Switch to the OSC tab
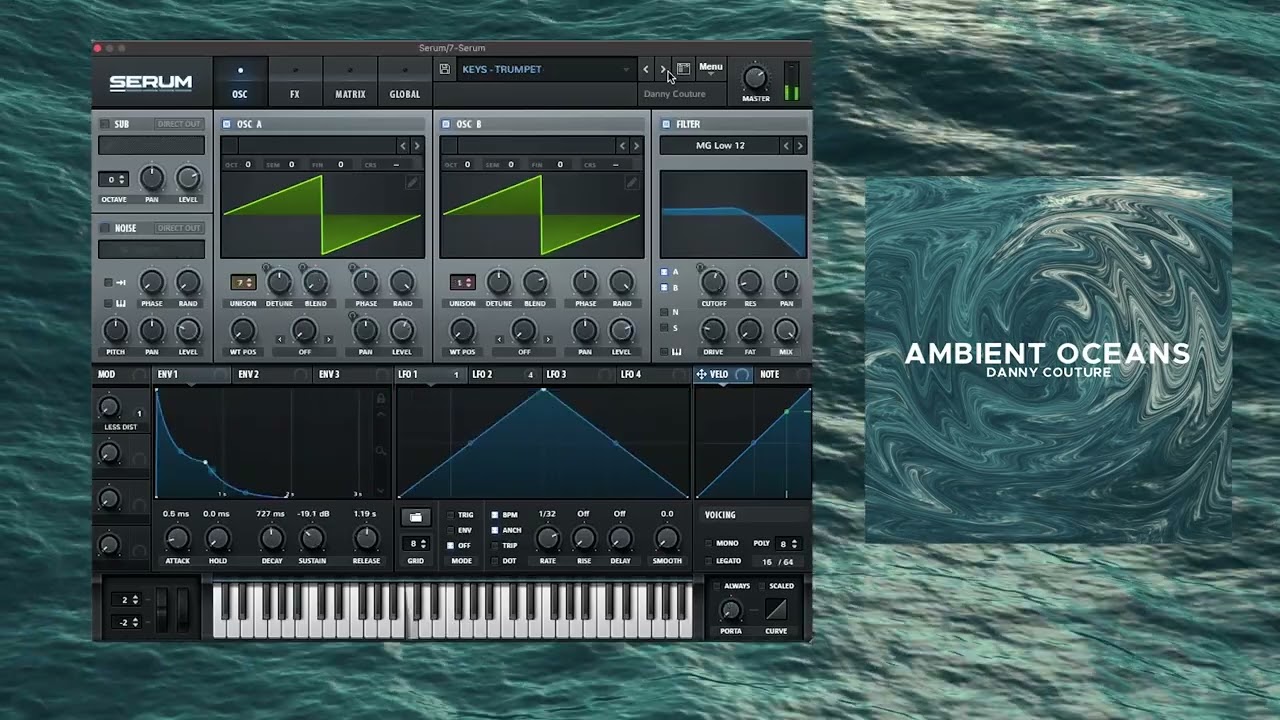This screenshot has width=1280, height=720. coord(240,82)
